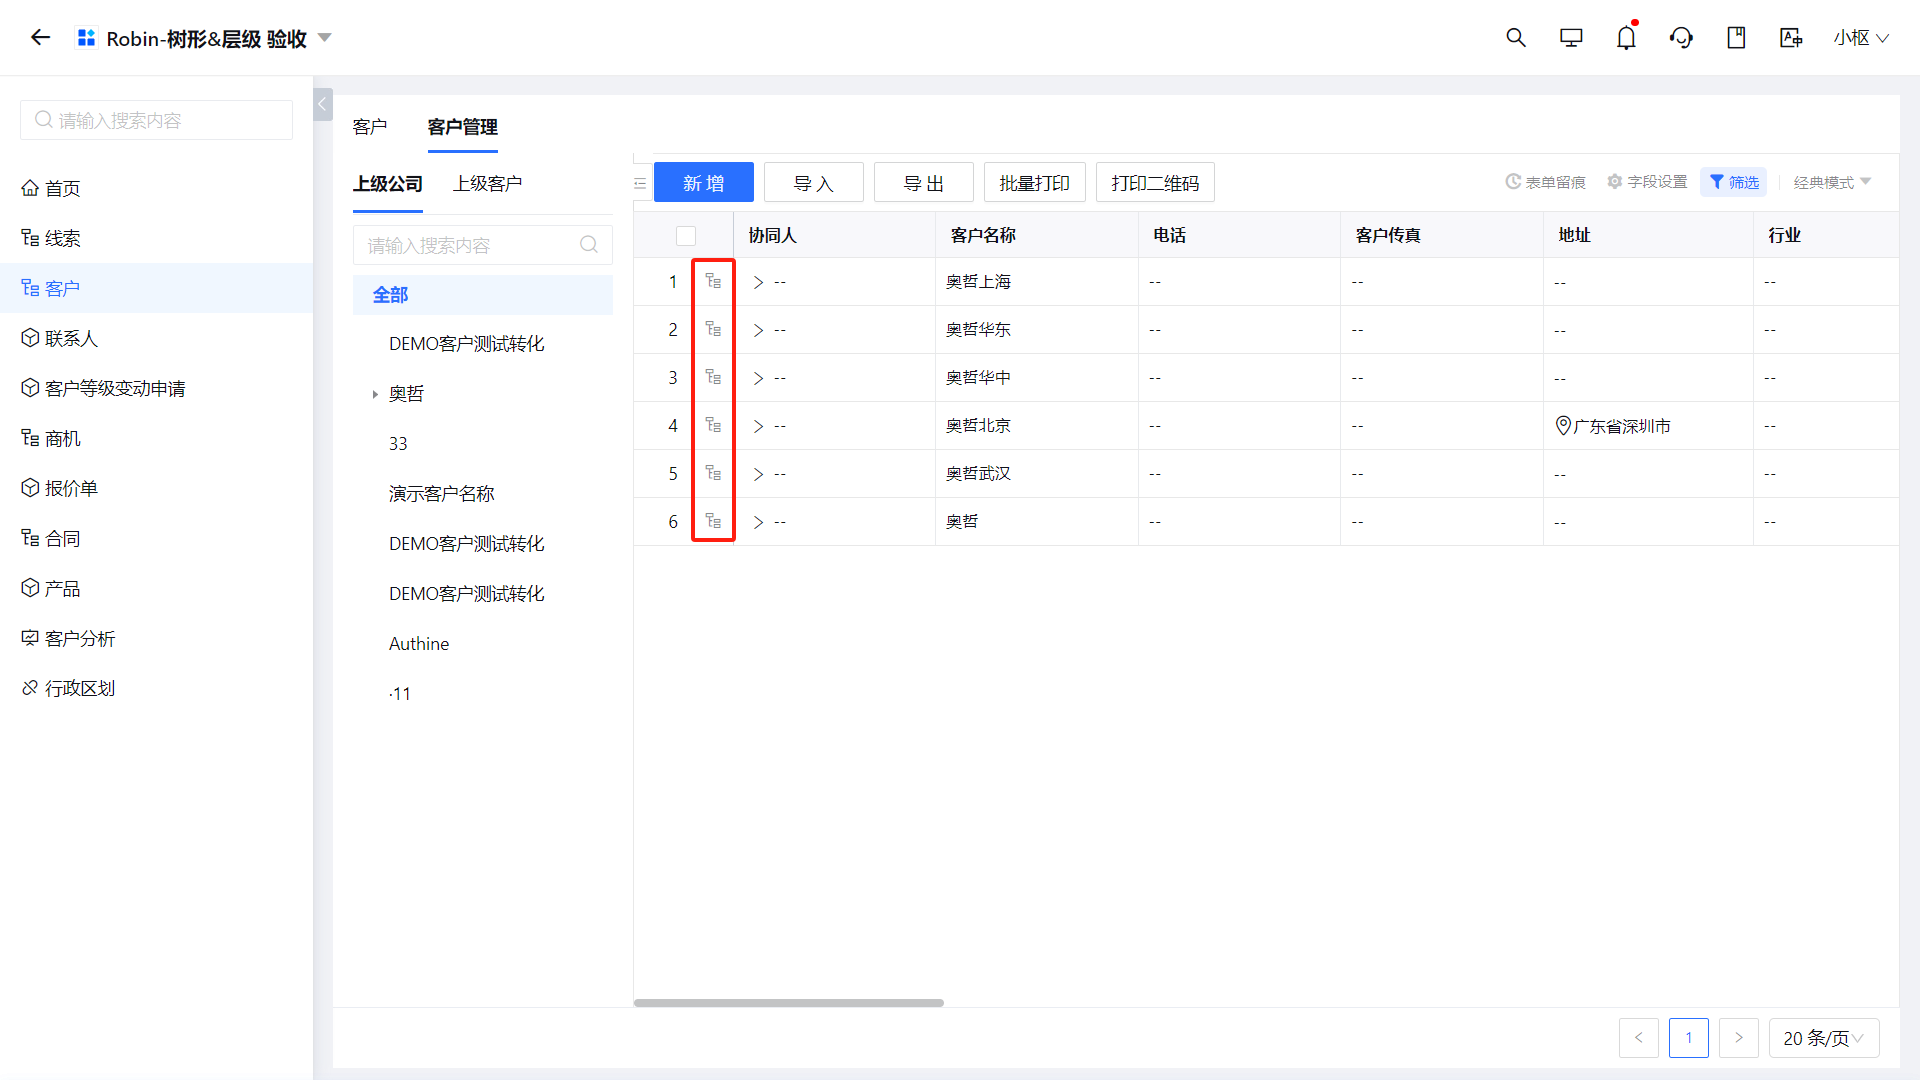This screenshot has width=1920, height=1080.
Task: Click the tree icon in row 6
Action: (x=713, y=521)
